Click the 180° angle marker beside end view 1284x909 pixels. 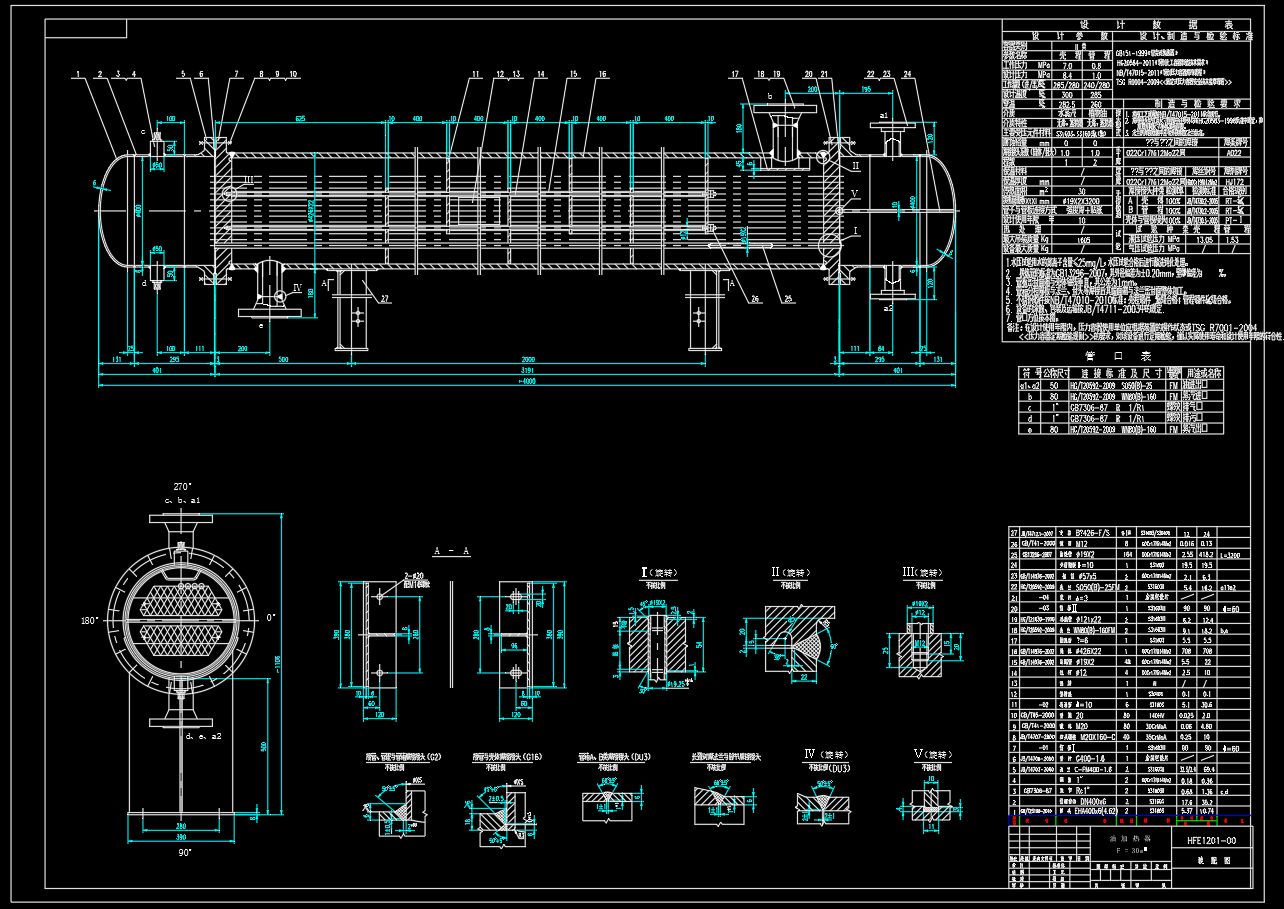click(x=89, y=620)
